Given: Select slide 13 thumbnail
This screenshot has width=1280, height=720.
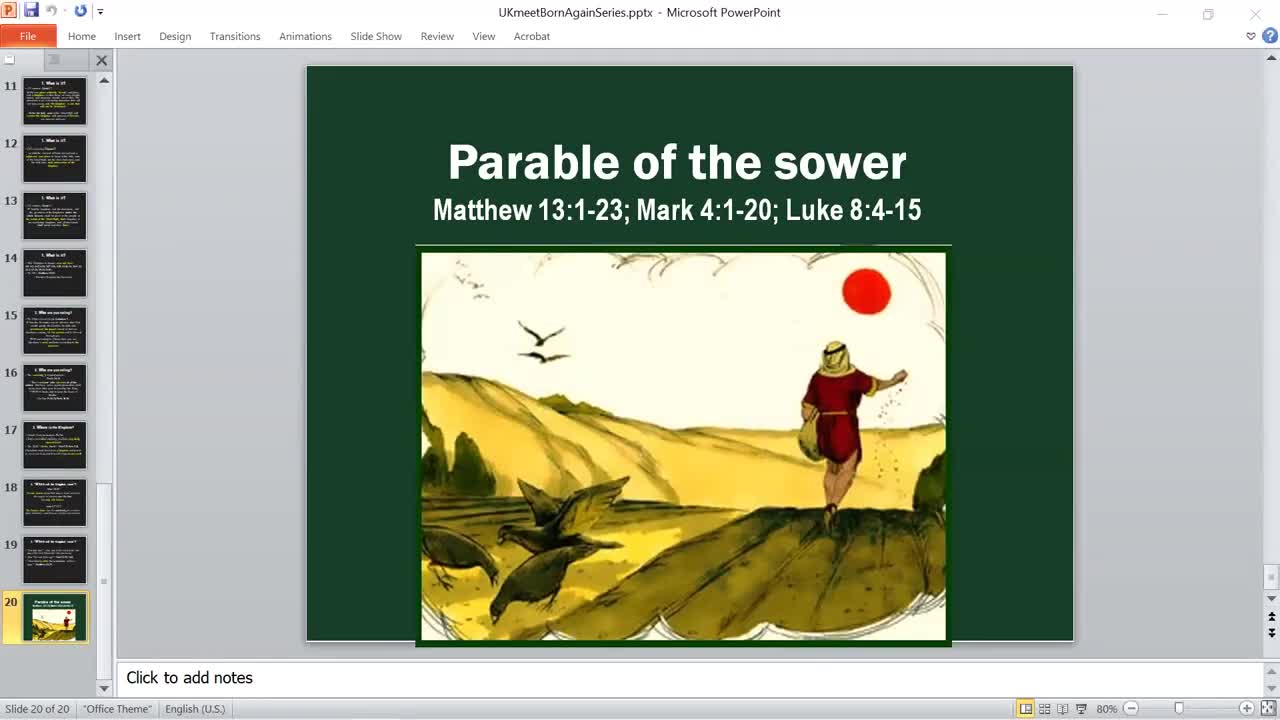Looking at the screenshot, I should click(55, 216).
